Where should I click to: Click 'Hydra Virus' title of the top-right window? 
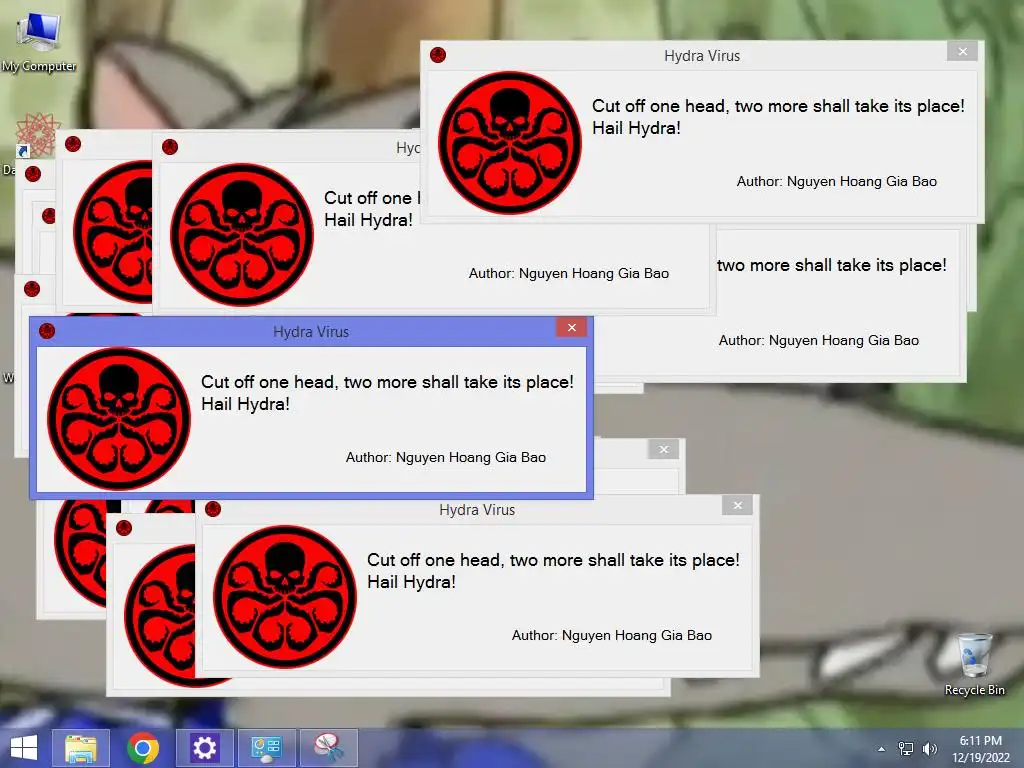[702, 56]
